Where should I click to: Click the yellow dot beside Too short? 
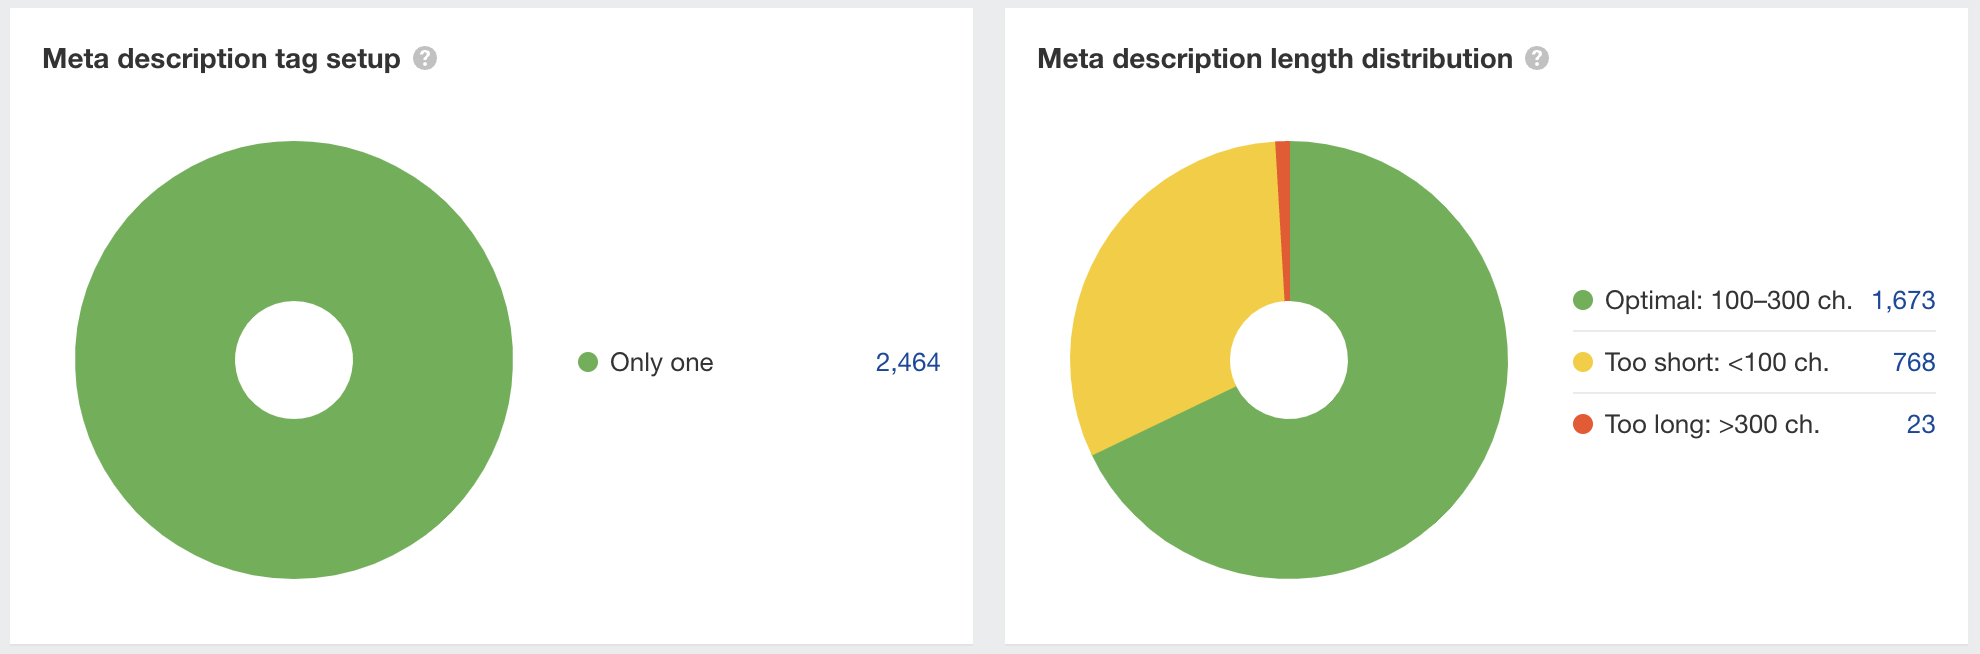[1583, 362]
